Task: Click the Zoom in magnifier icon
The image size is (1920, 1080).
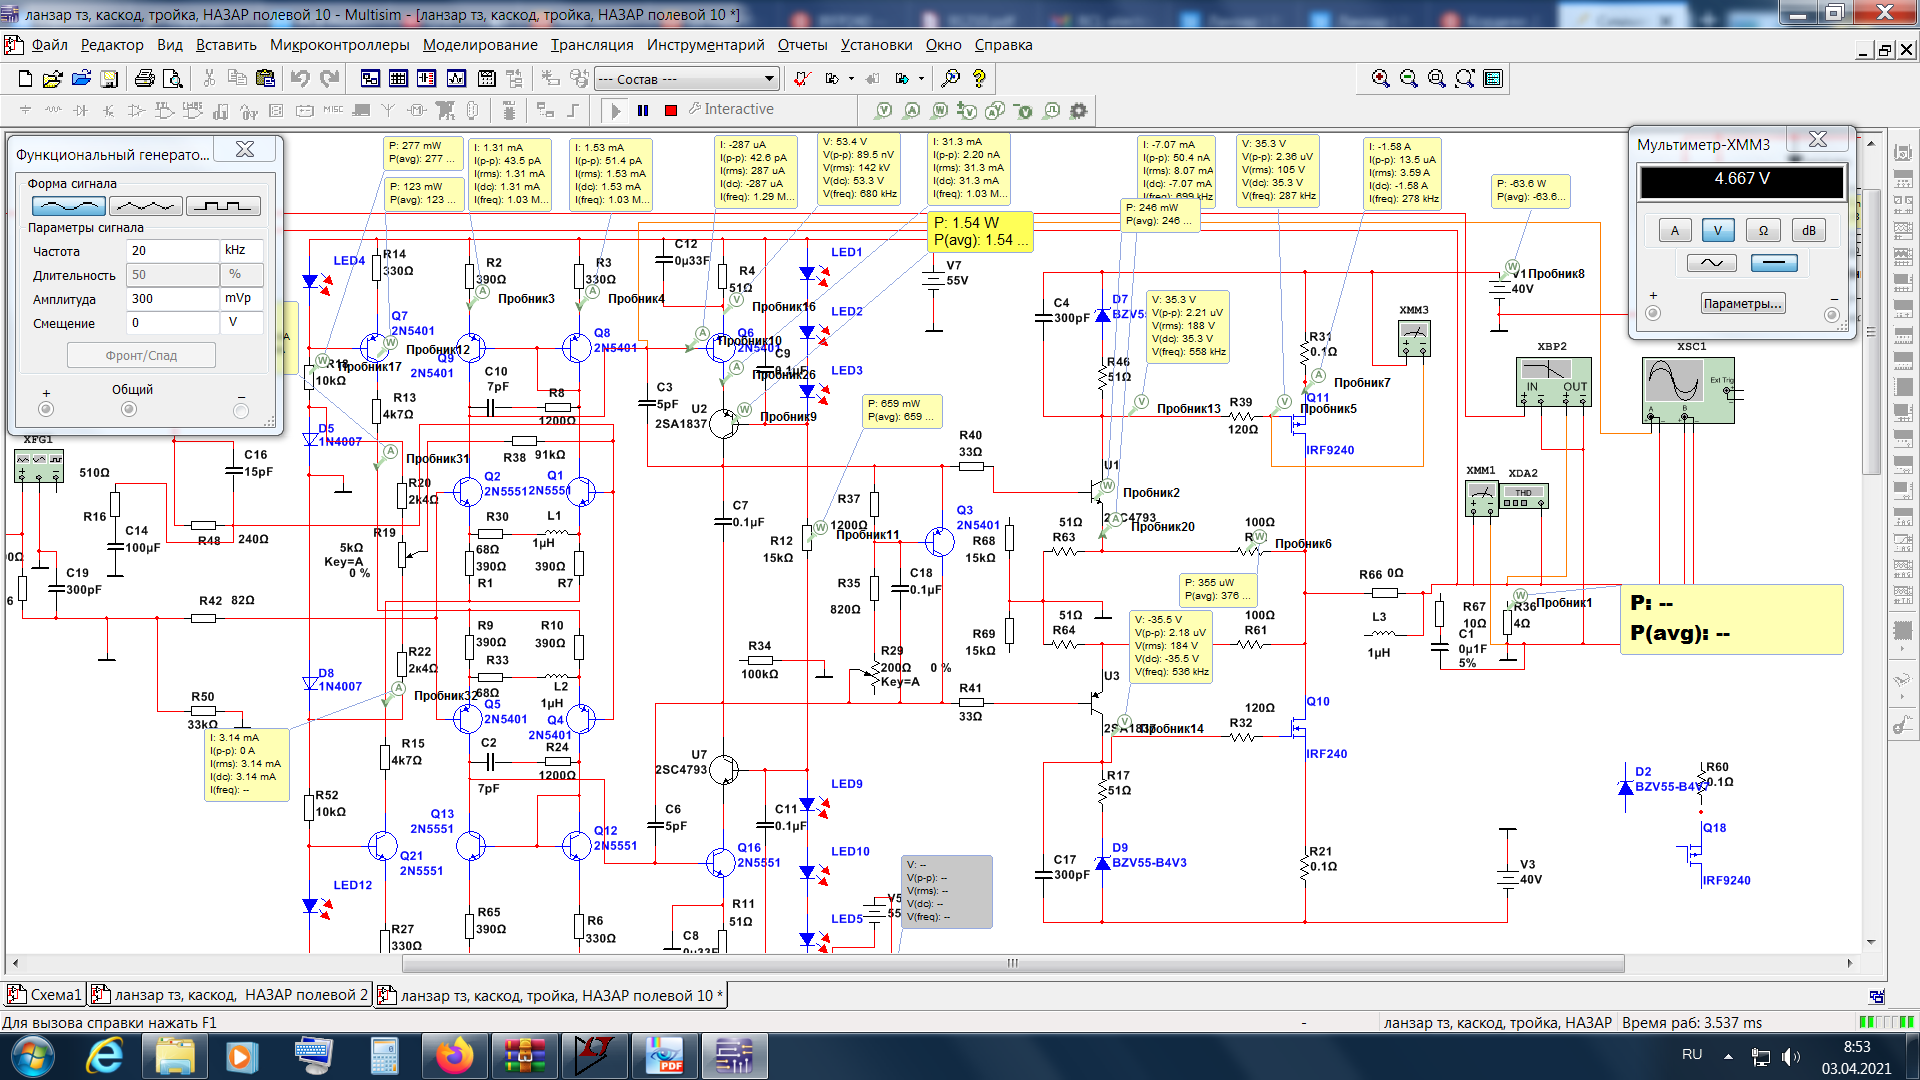Action: tap(1380, 79)
